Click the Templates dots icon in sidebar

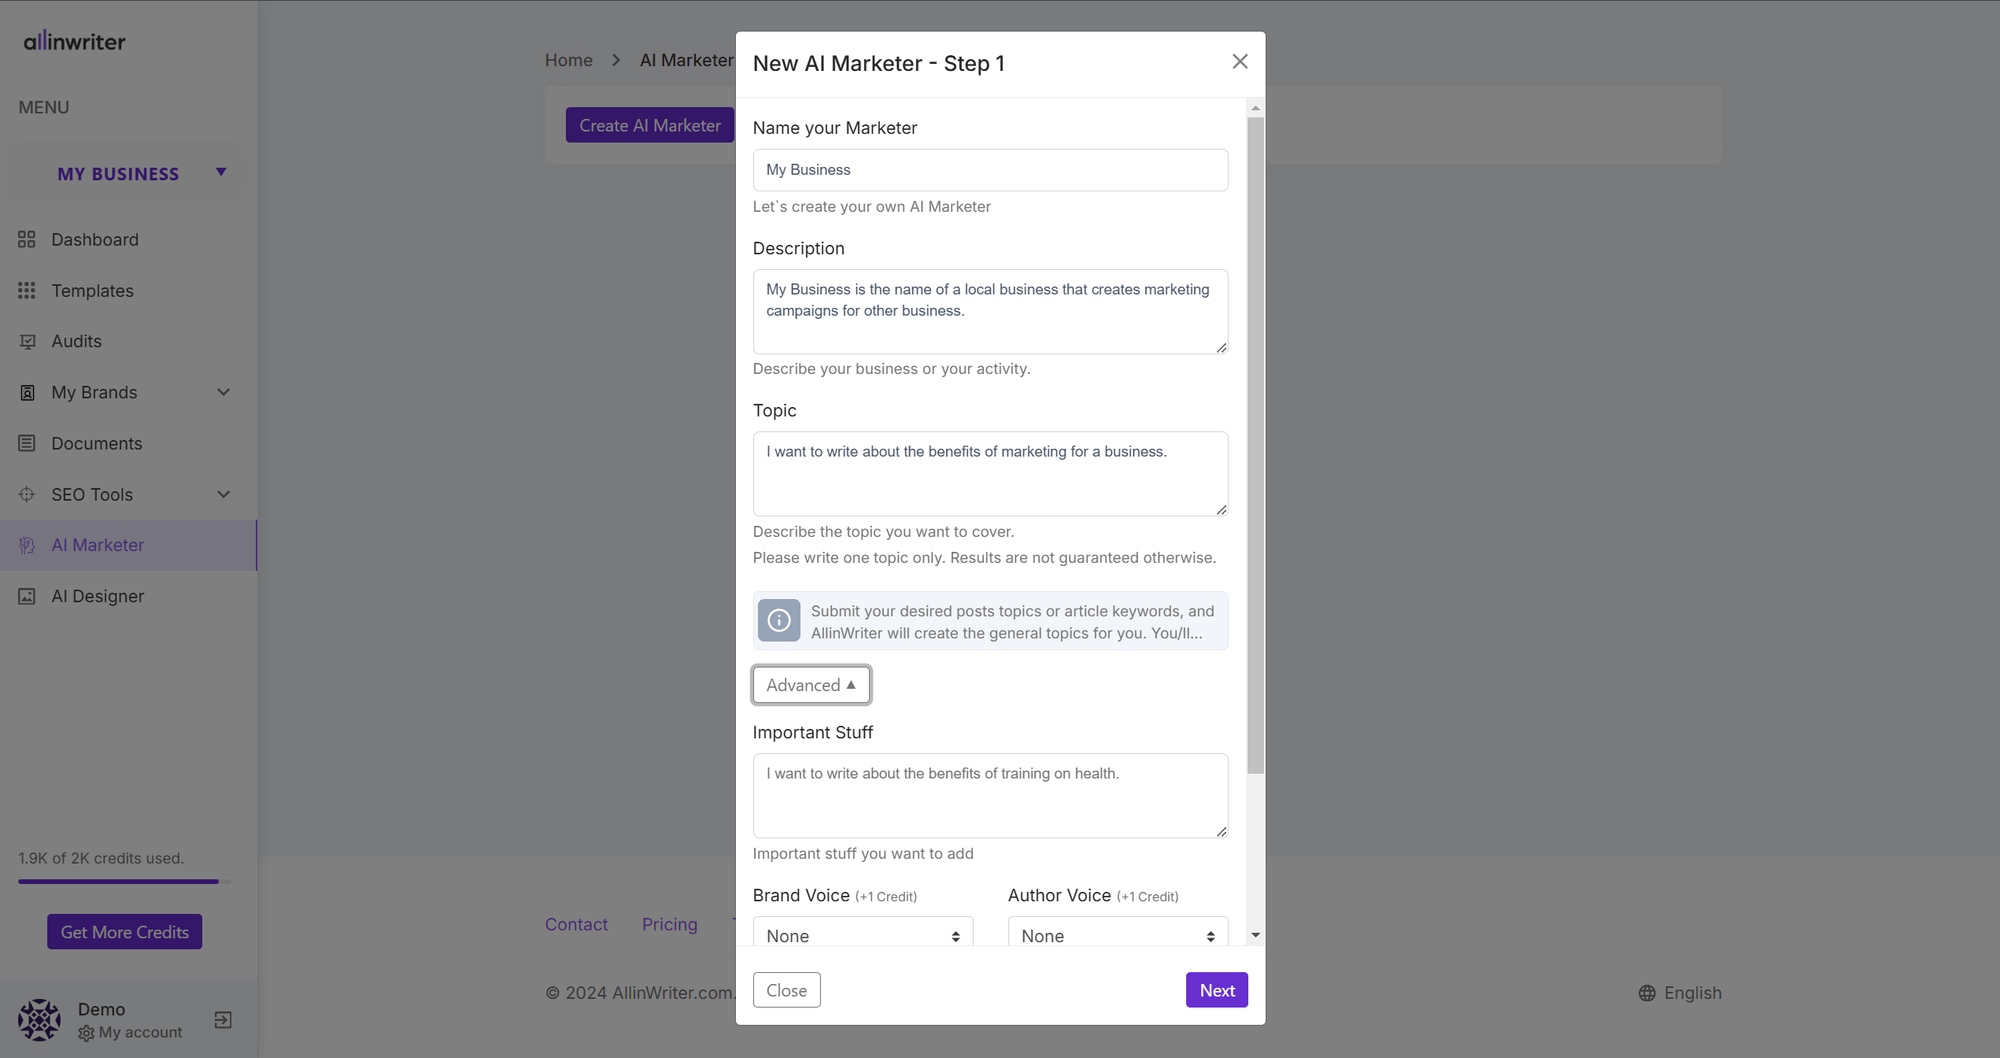pos(27,291)
